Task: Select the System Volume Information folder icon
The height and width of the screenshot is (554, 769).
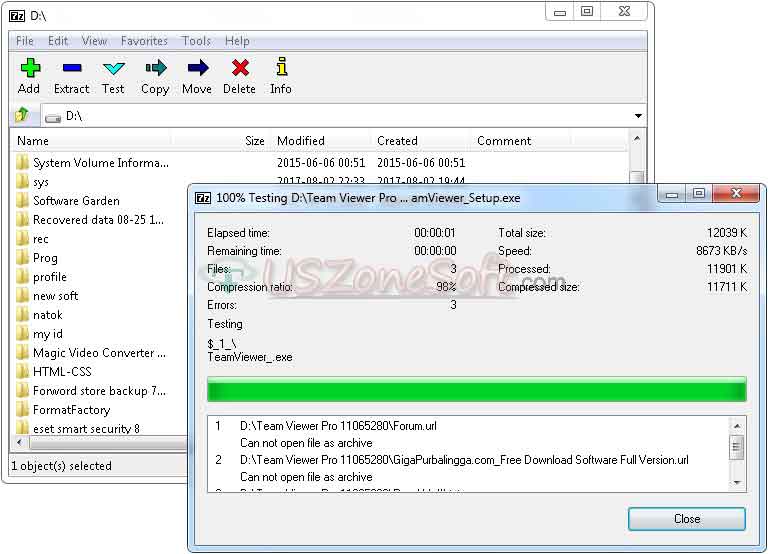Action: tap(23, 162)
